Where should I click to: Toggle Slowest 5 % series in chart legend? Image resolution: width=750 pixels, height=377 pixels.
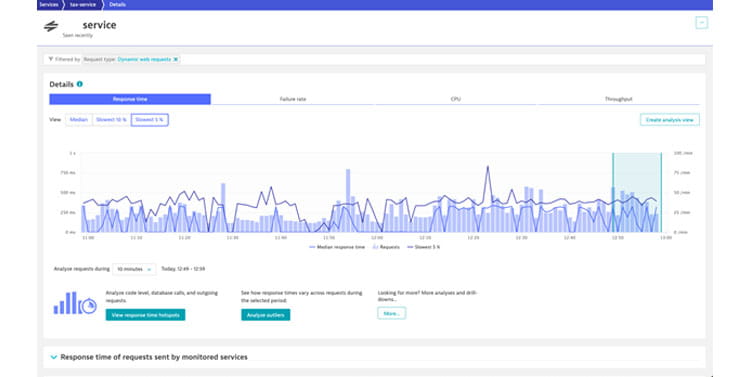423,247
